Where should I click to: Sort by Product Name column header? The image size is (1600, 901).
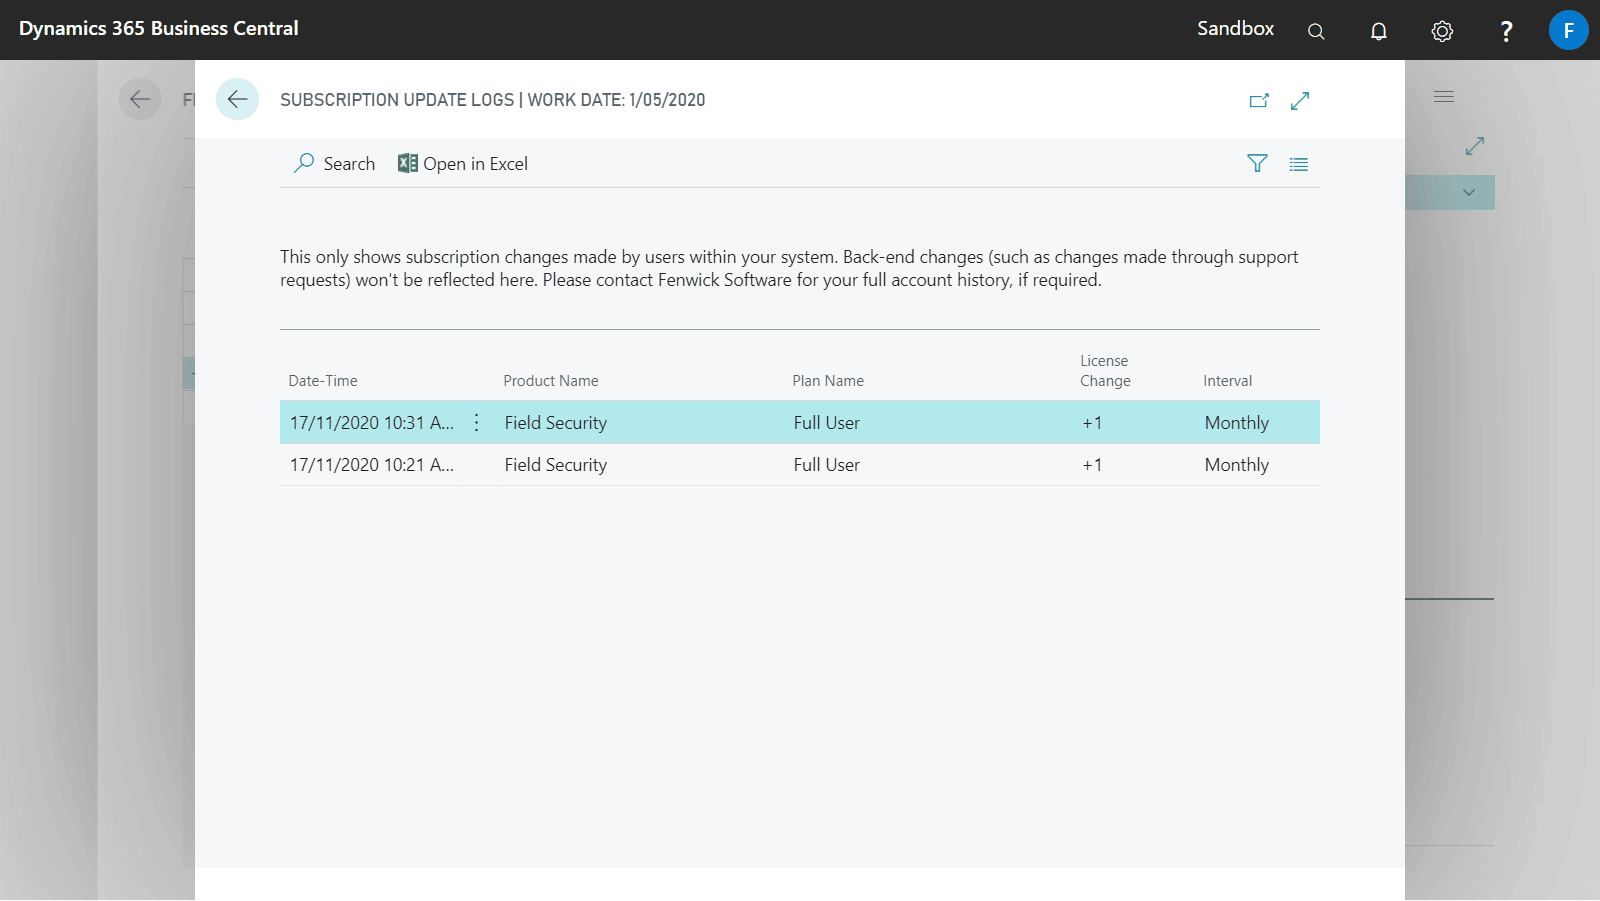click(x=551, y=381)
